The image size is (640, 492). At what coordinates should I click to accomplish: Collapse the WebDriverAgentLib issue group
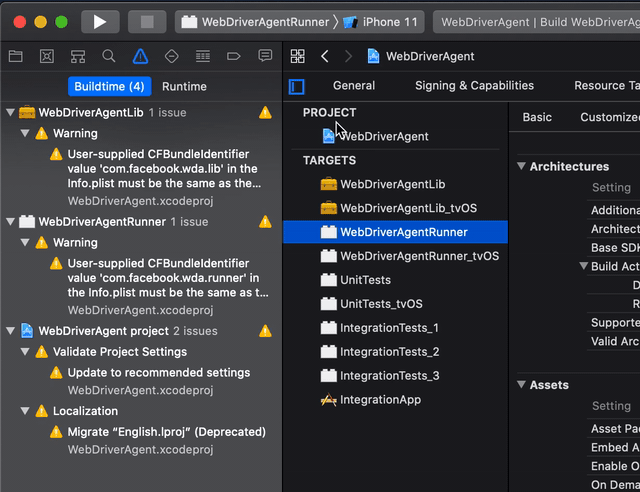(11, 112)
